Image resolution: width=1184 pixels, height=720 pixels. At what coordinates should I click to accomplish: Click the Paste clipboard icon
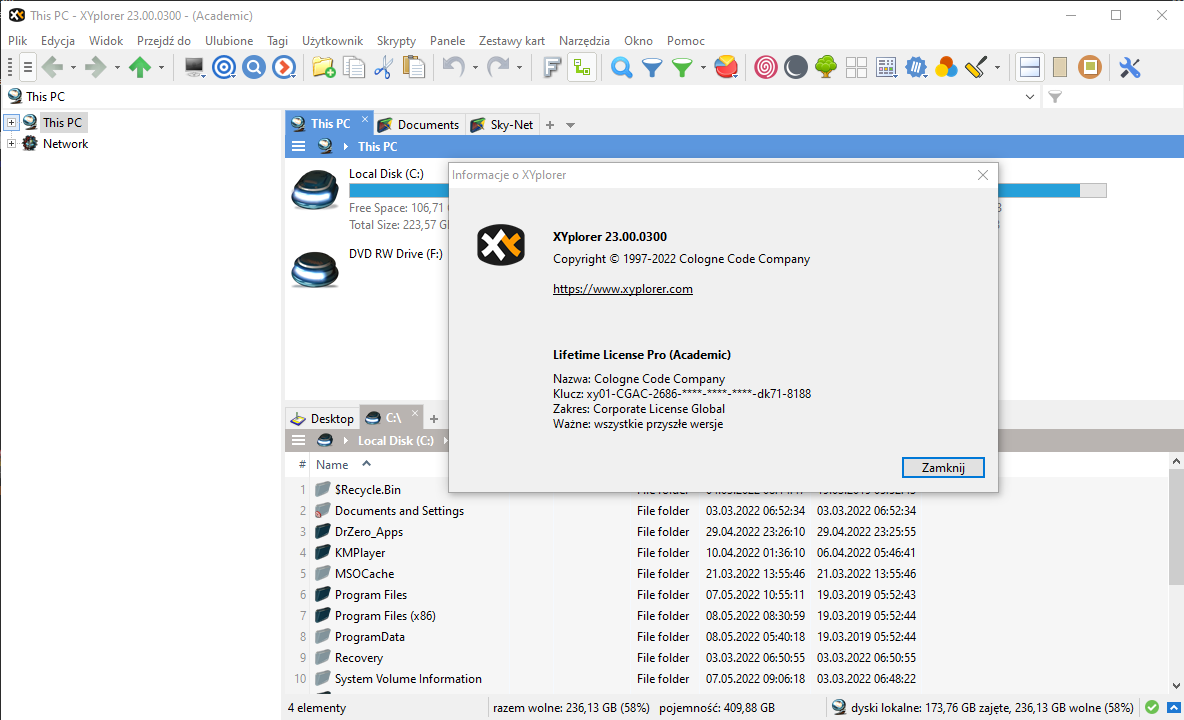[414, 68]
